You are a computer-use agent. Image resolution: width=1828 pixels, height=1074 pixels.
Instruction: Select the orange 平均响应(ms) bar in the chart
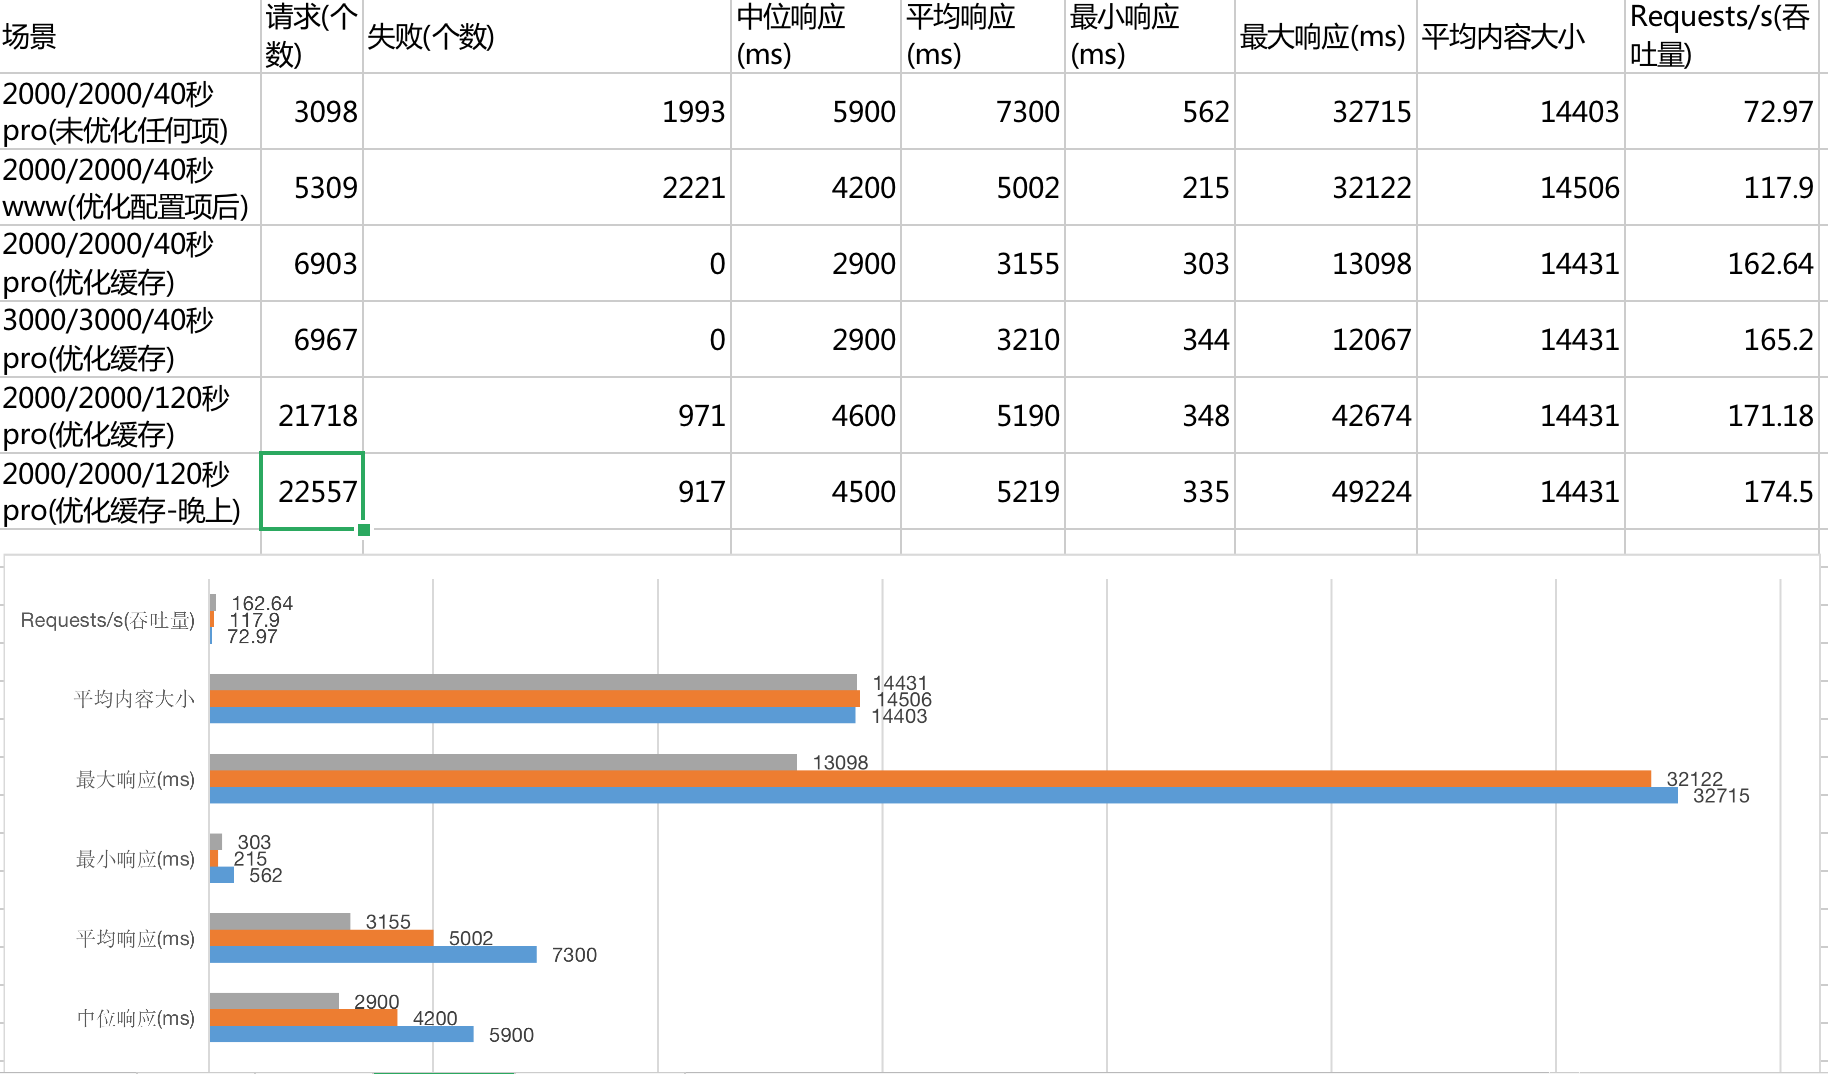point(321,938)
